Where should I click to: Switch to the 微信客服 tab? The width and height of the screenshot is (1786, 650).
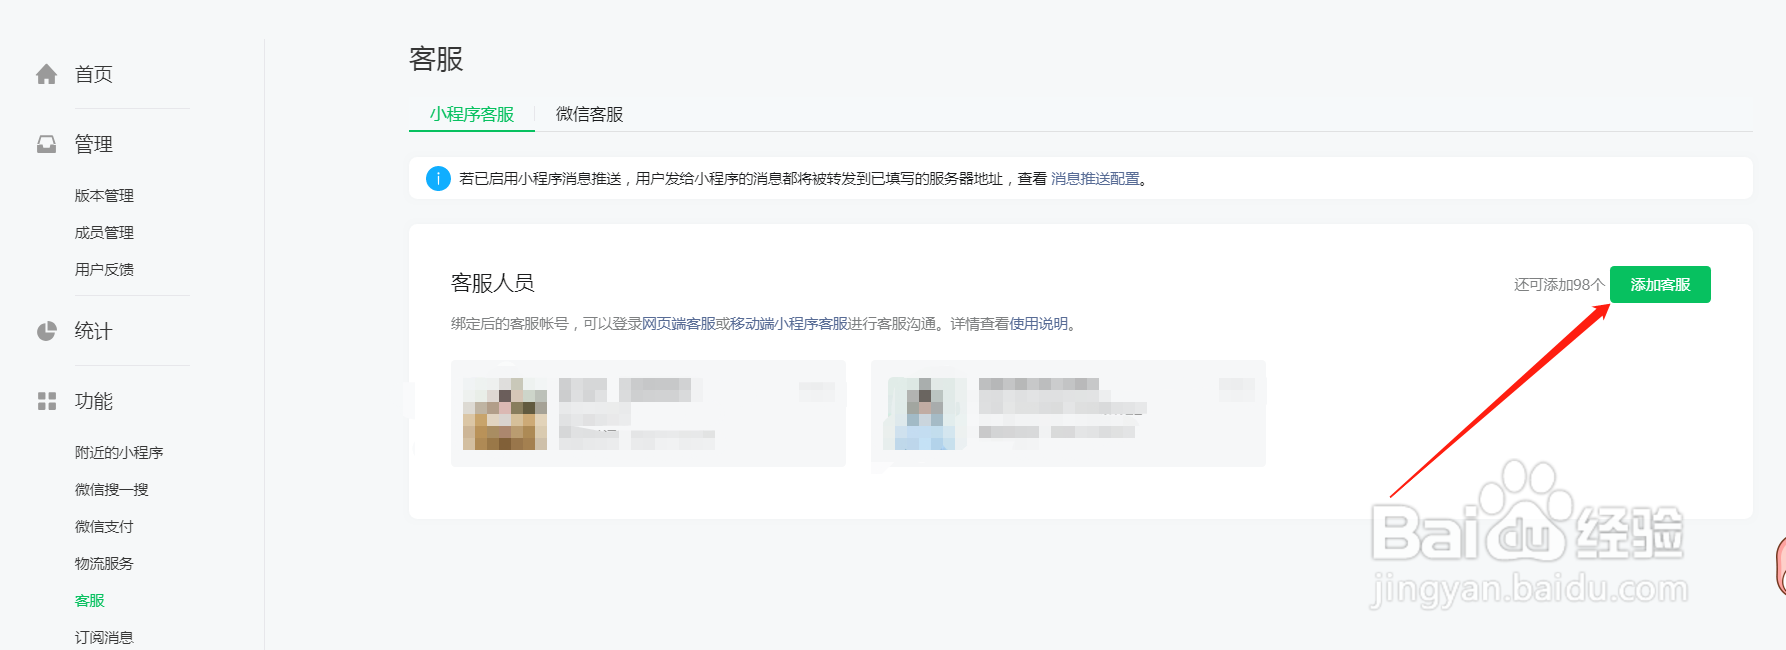point(590,114)
